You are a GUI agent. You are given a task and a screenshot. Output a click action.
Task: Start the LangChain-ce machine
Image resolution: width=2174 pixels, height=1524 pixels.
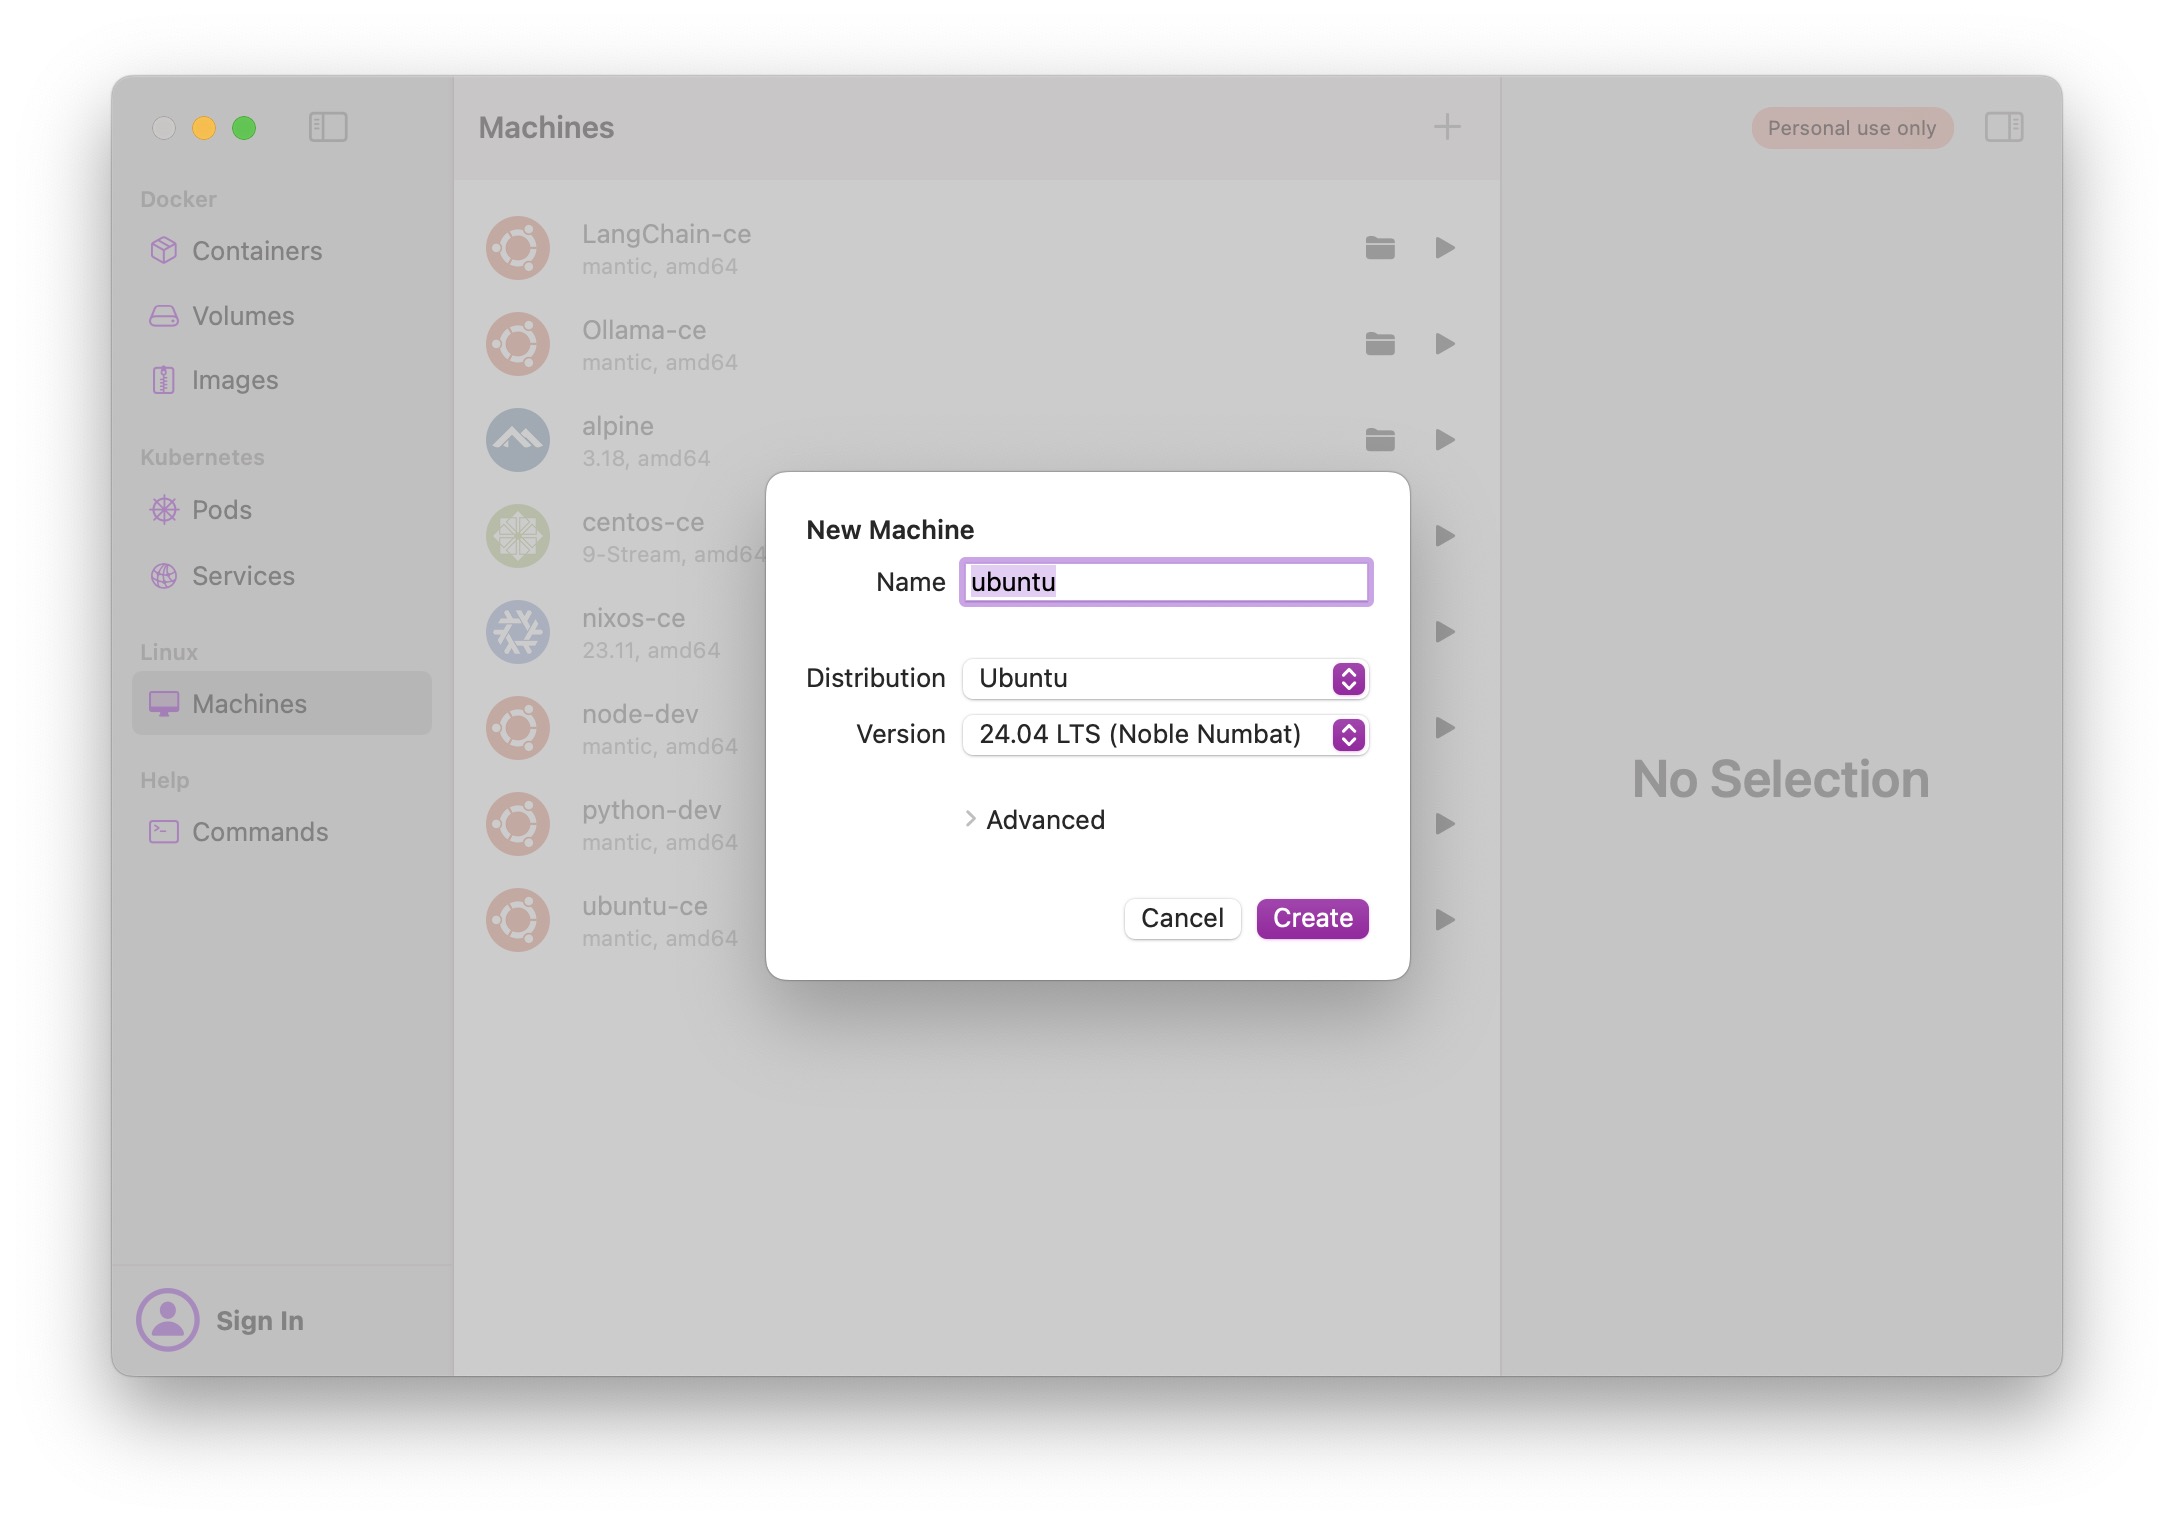point(1445,248)
